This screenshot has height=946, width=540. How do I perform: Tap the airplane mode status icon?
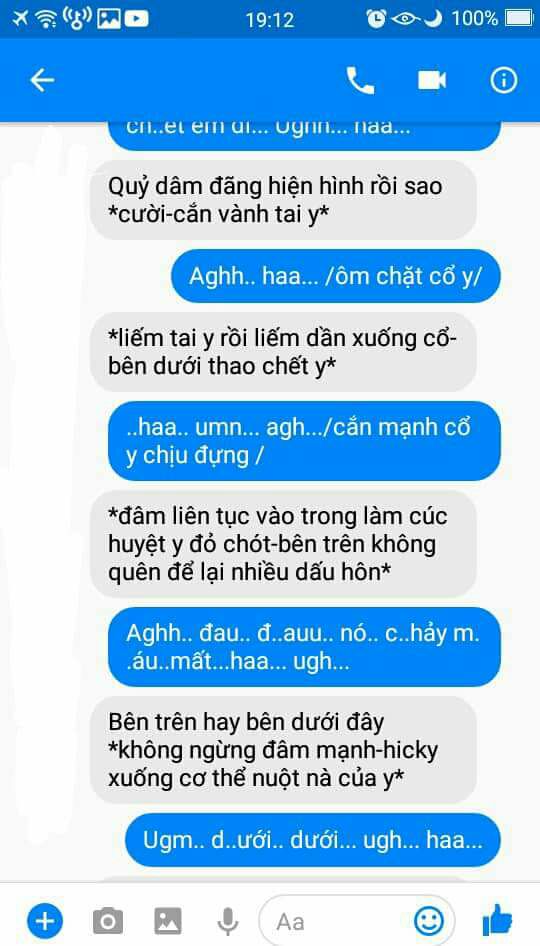tap(20, 19)
